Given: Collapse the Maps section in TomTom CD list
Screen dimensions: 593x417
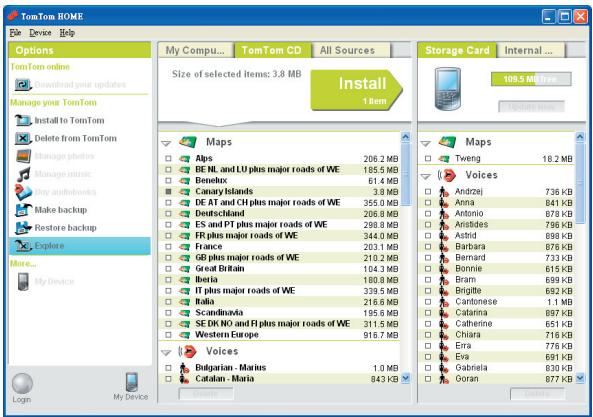Looking at the screenshot, I should pyautogui.click(x=166, y=143).
